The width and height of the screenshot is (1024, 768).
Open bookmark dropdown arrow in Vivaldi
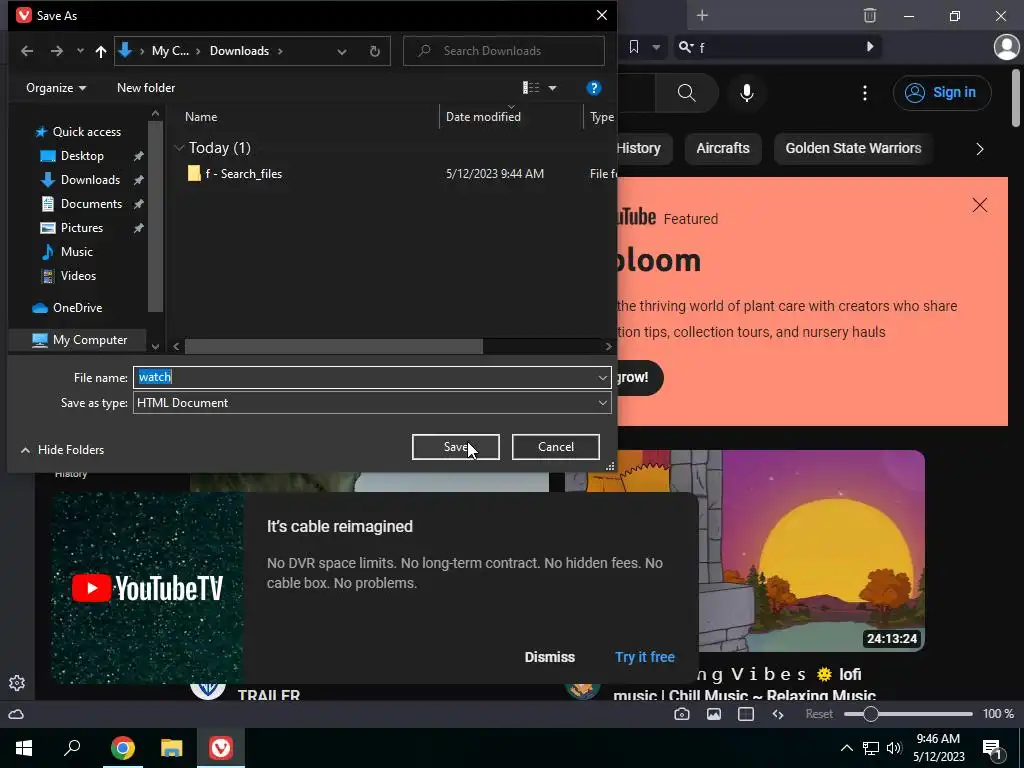pyautogui.click(x=656, y=47)
